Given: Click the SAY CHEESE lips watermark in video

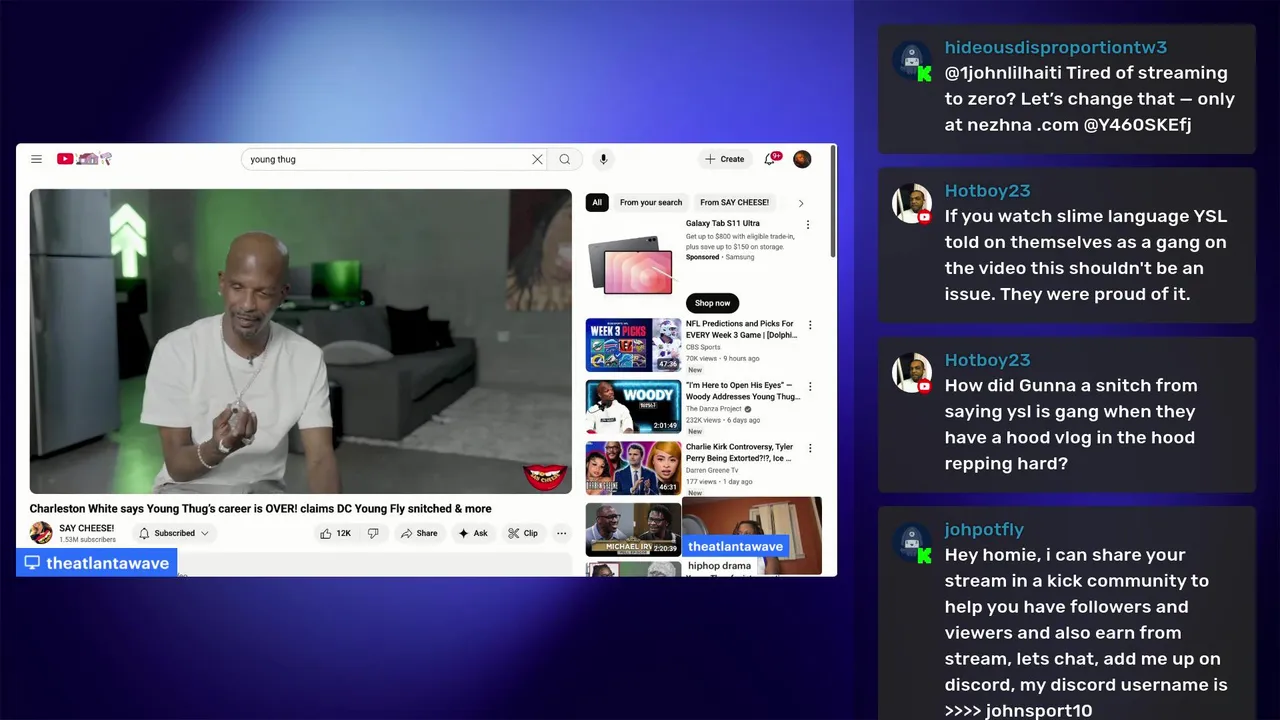Looking at the screenshot, I should (x=545, y=477).
